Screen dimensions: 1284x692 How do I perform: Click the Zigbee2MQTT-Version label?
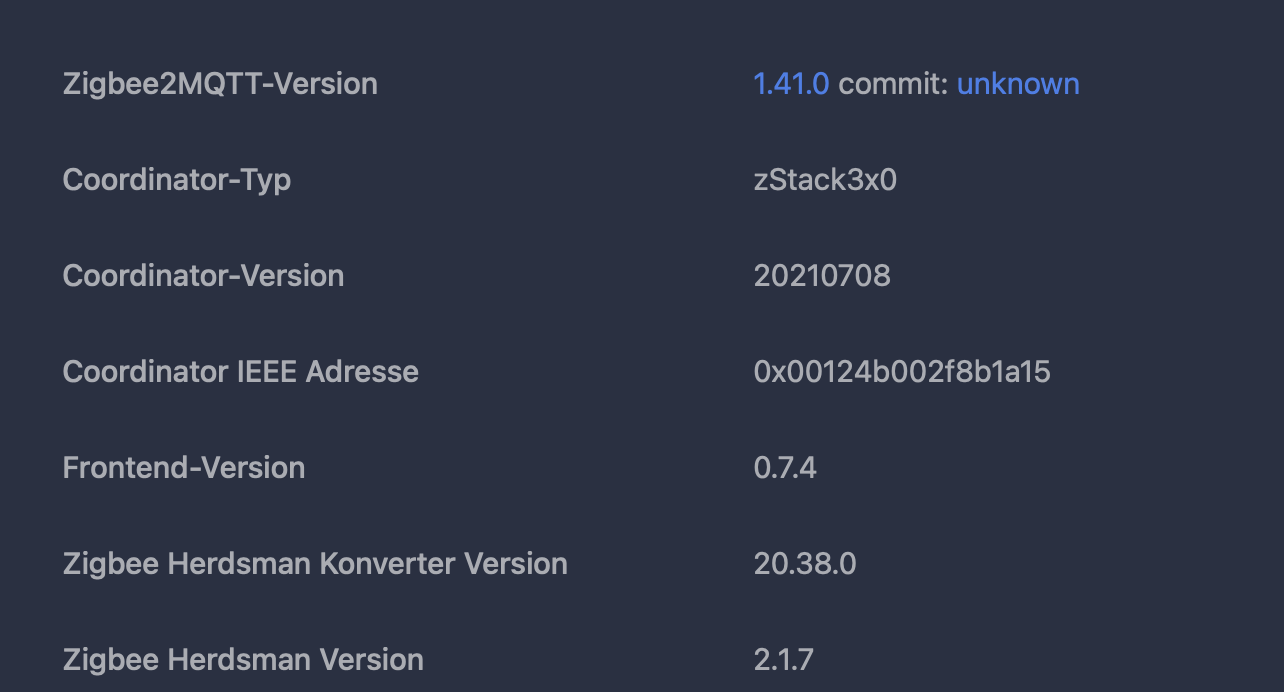(x=220, y=84)
